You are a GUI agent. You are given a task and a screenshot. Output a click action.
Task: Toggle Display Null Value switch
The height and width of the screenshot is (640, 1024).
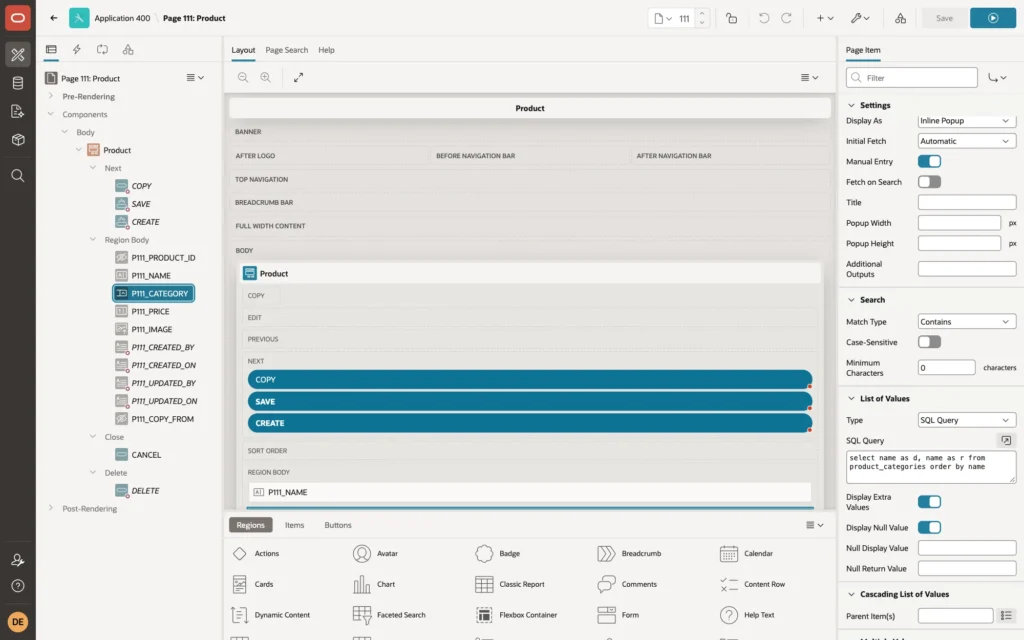point(929,527)
